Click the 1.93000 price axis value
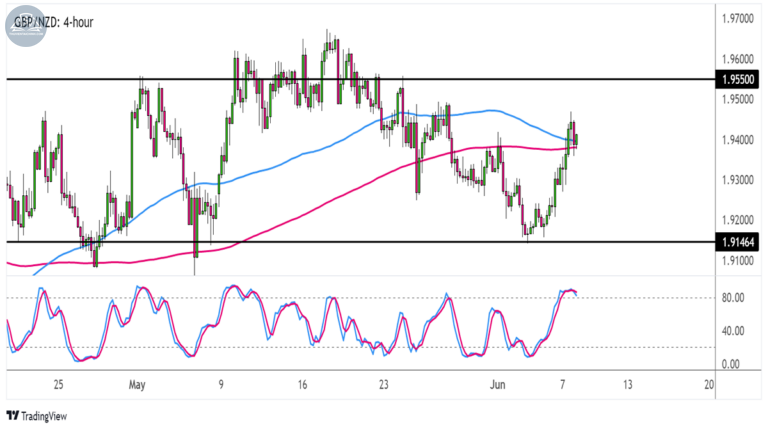The image size is (768, 432). coord(738,180)
